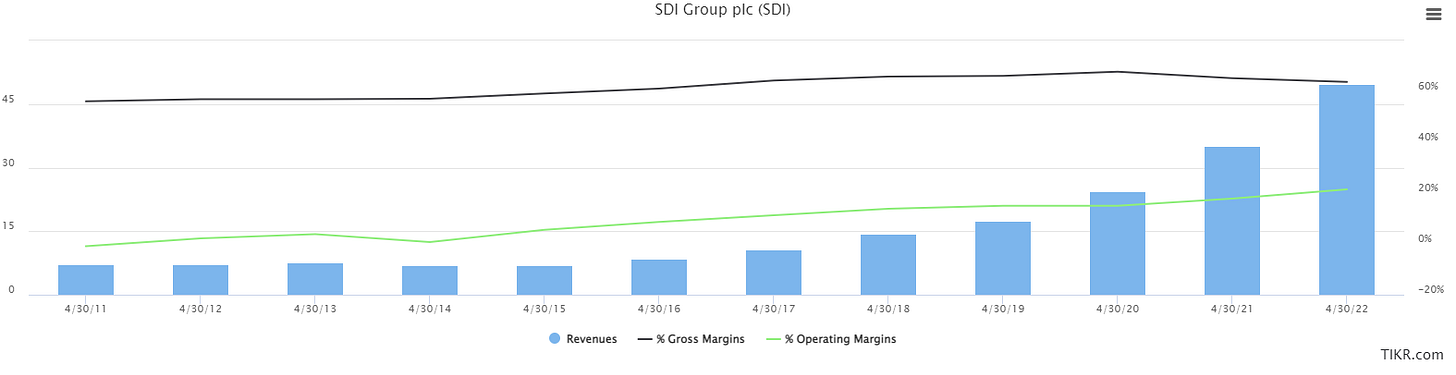Click the 4/30/14 x-axis label

430,309
